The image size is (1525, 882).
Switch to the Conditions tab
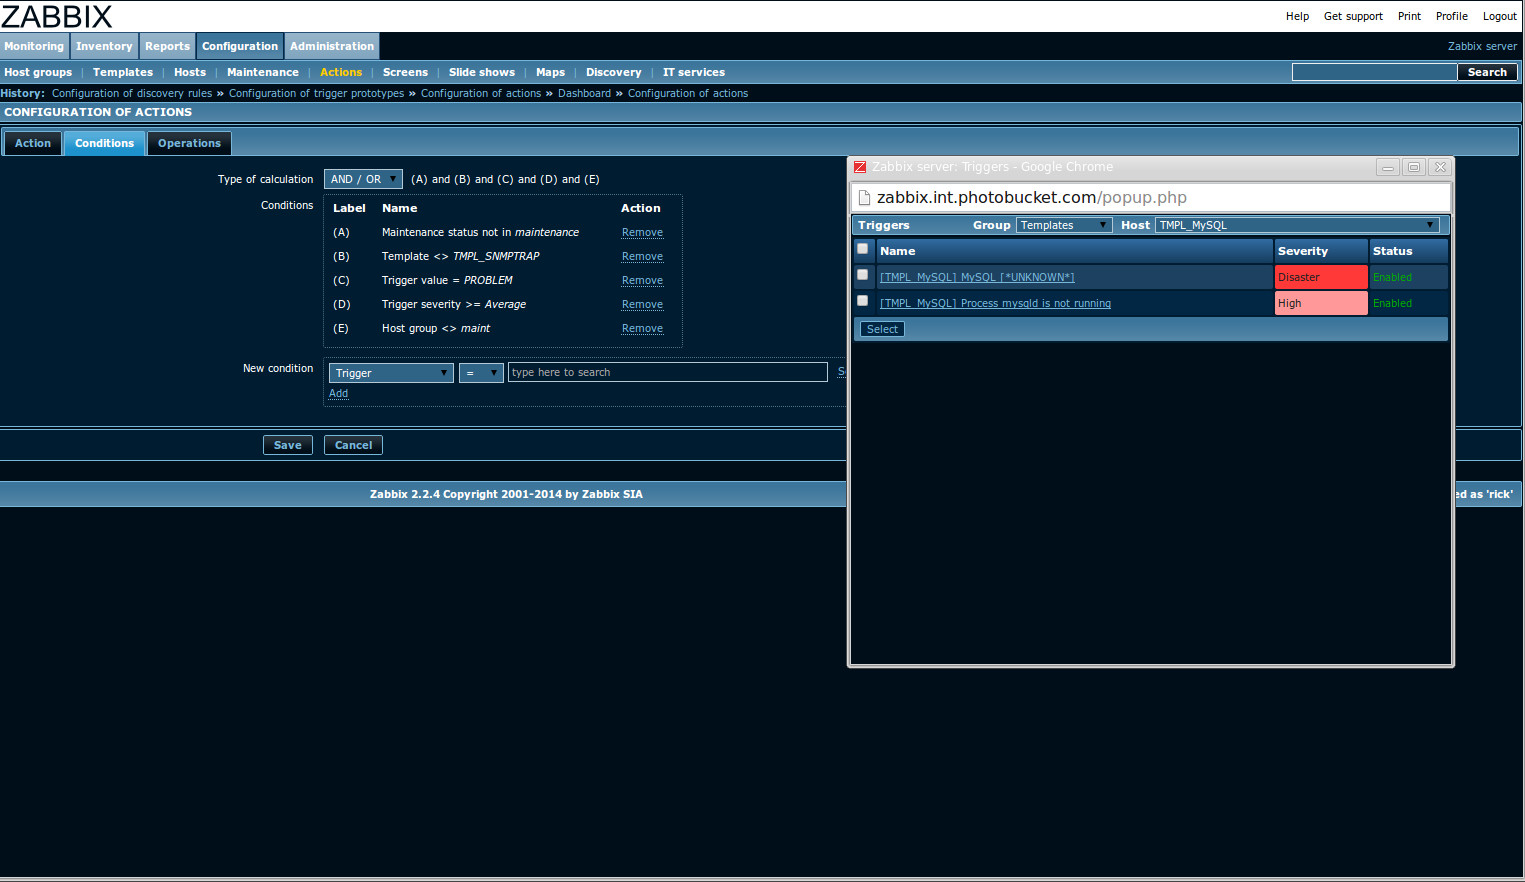[104, 143]
